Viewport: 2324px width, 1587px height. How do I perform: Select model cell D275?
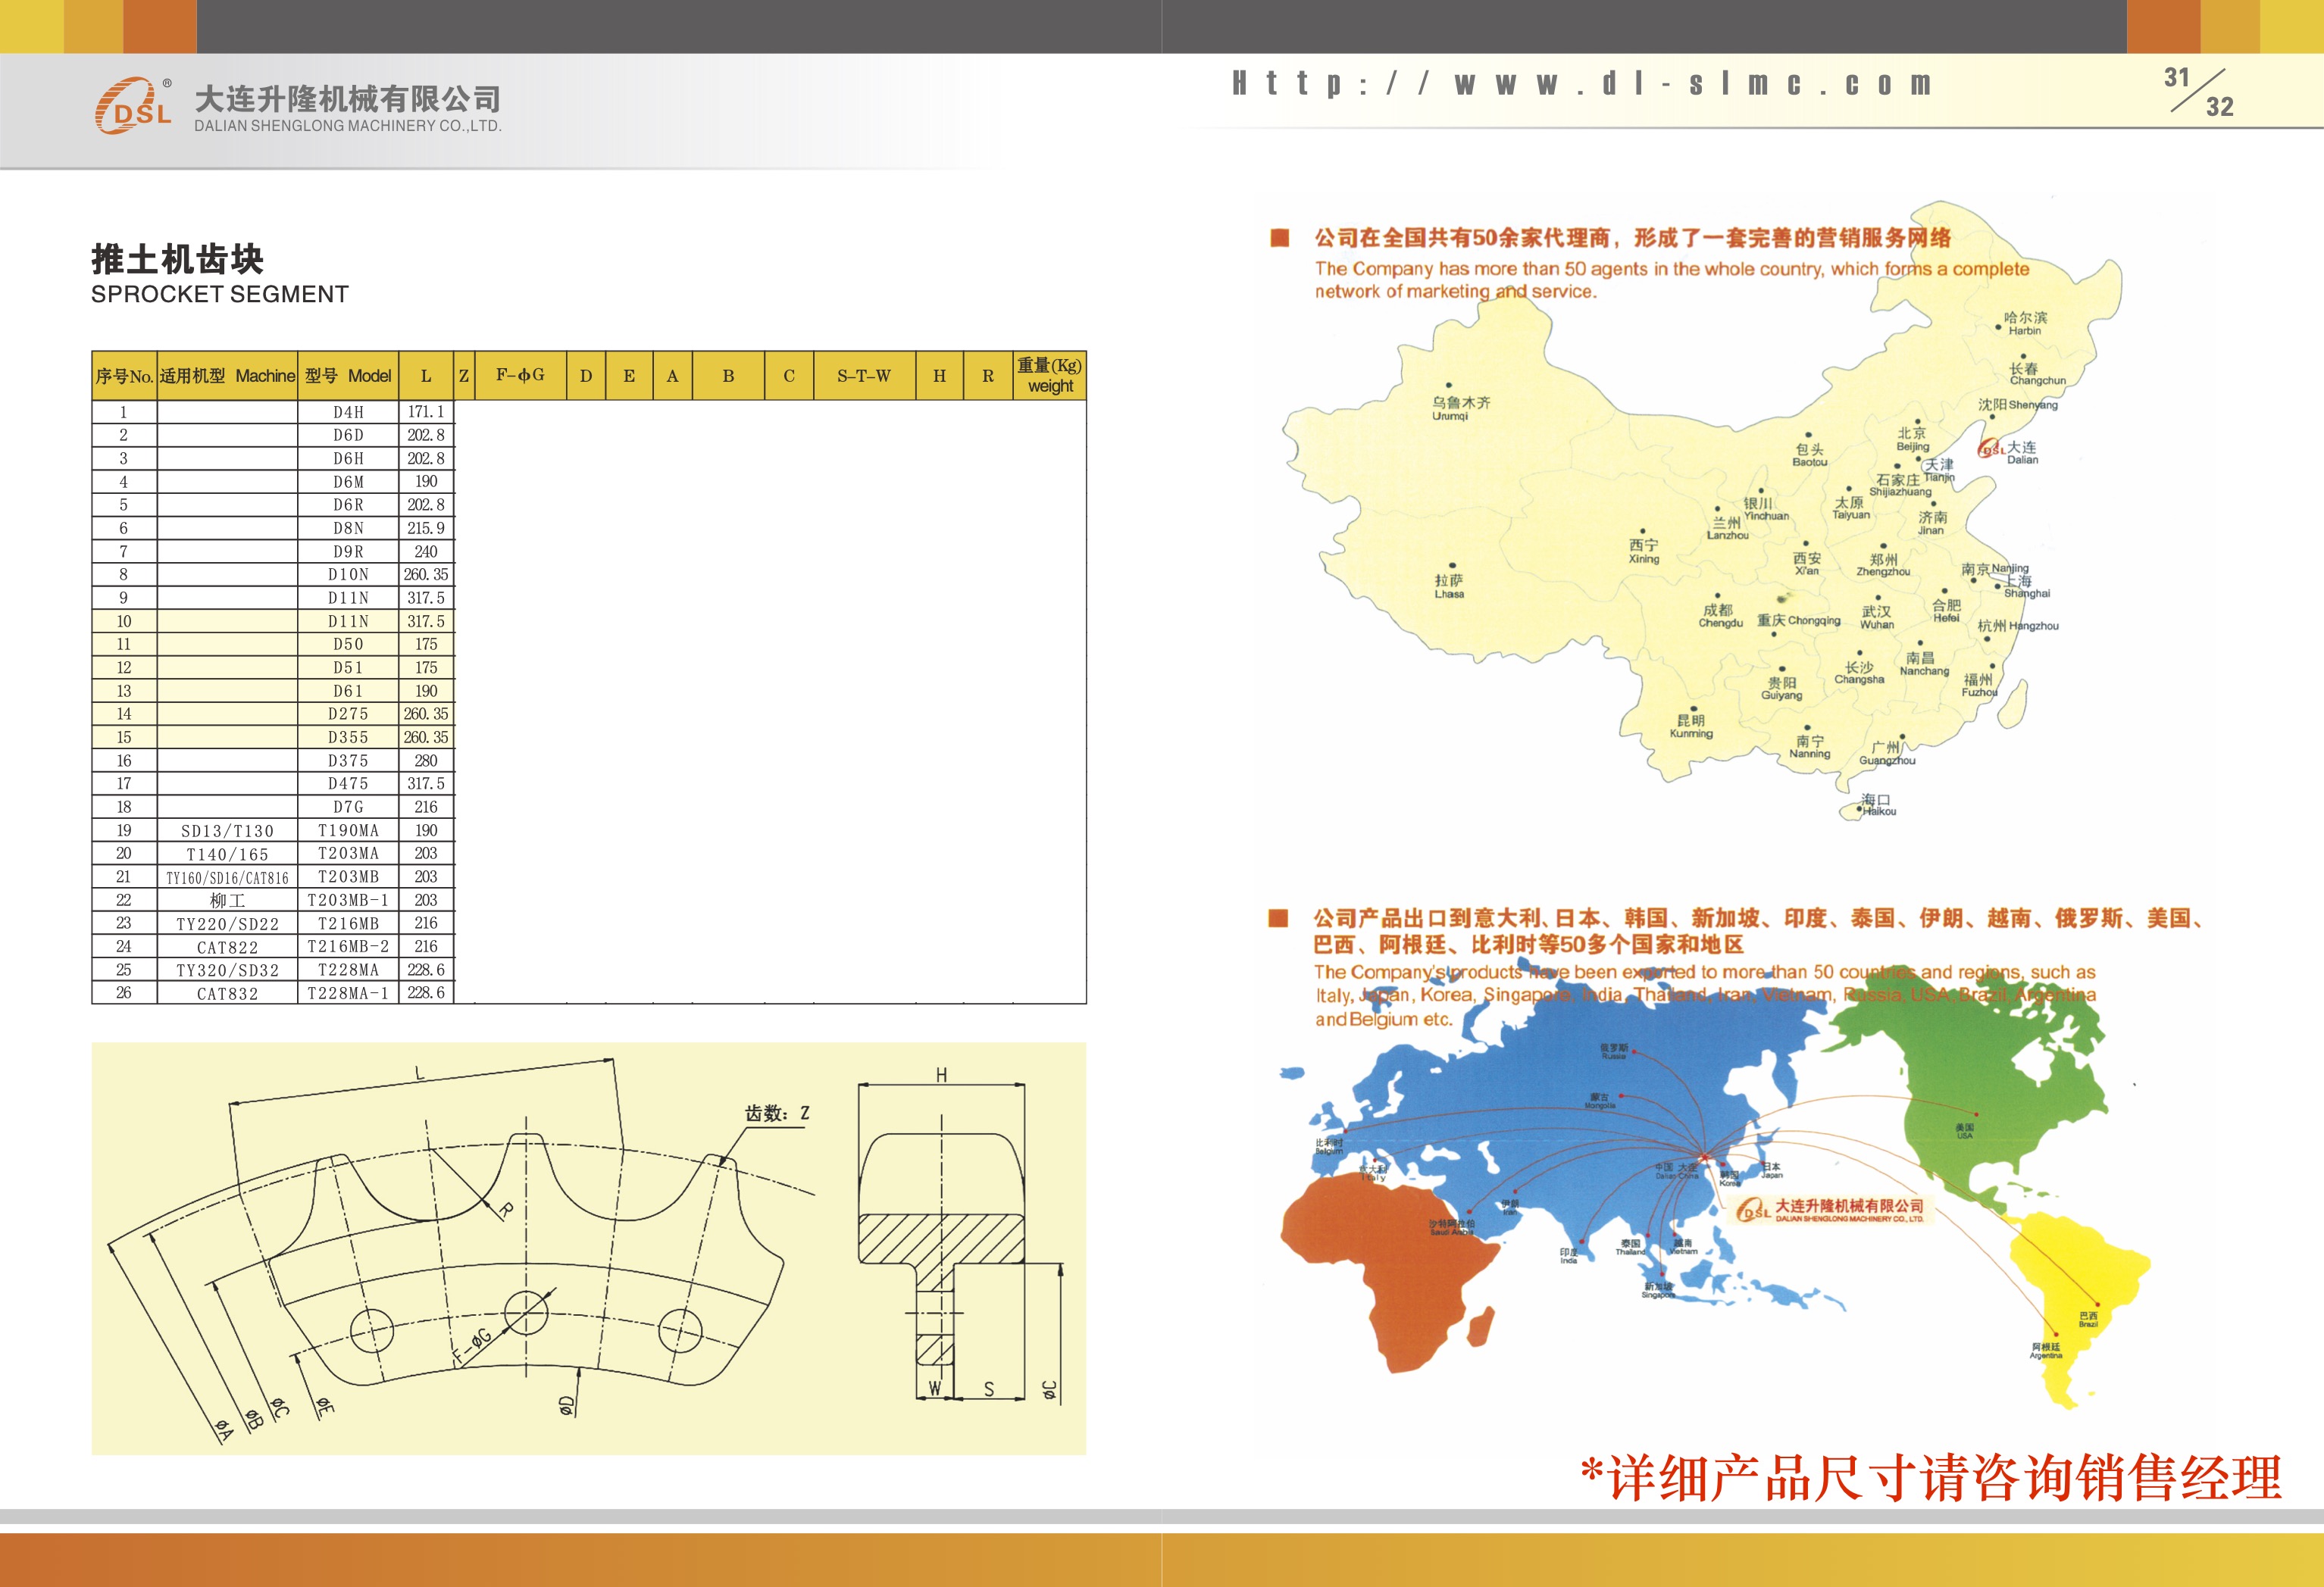pos(348,714)
